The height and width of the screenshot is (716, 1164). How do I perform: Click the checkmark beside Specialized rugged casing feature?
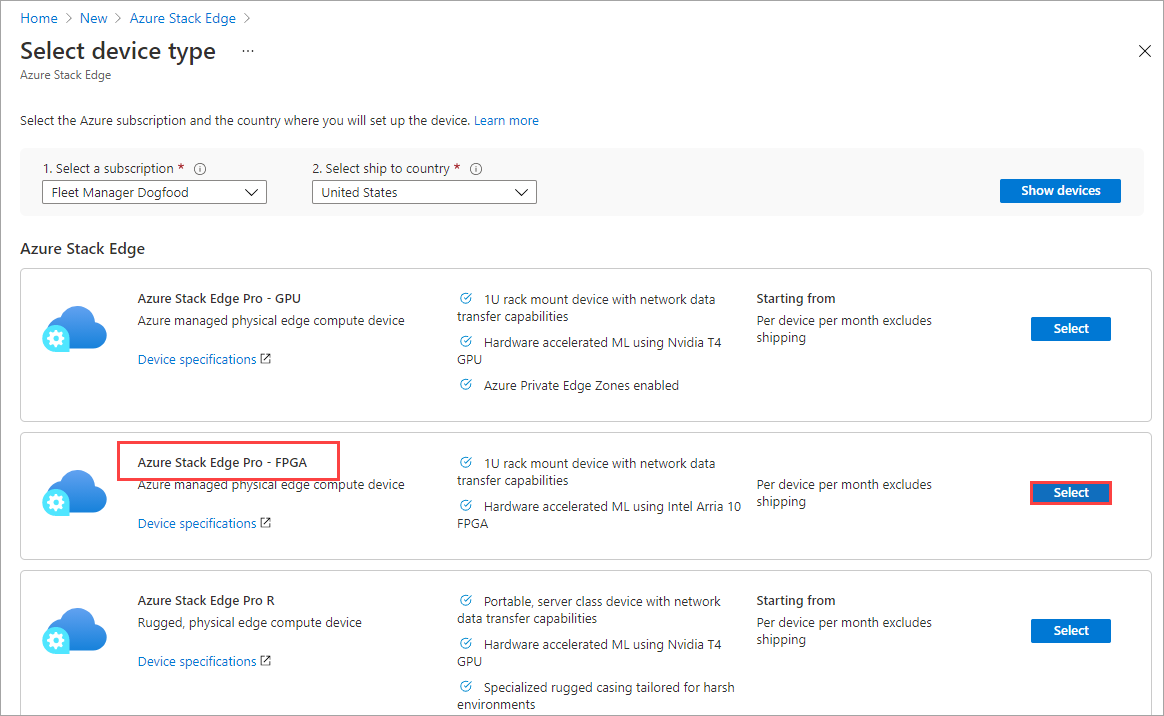(x=465, y=686)
